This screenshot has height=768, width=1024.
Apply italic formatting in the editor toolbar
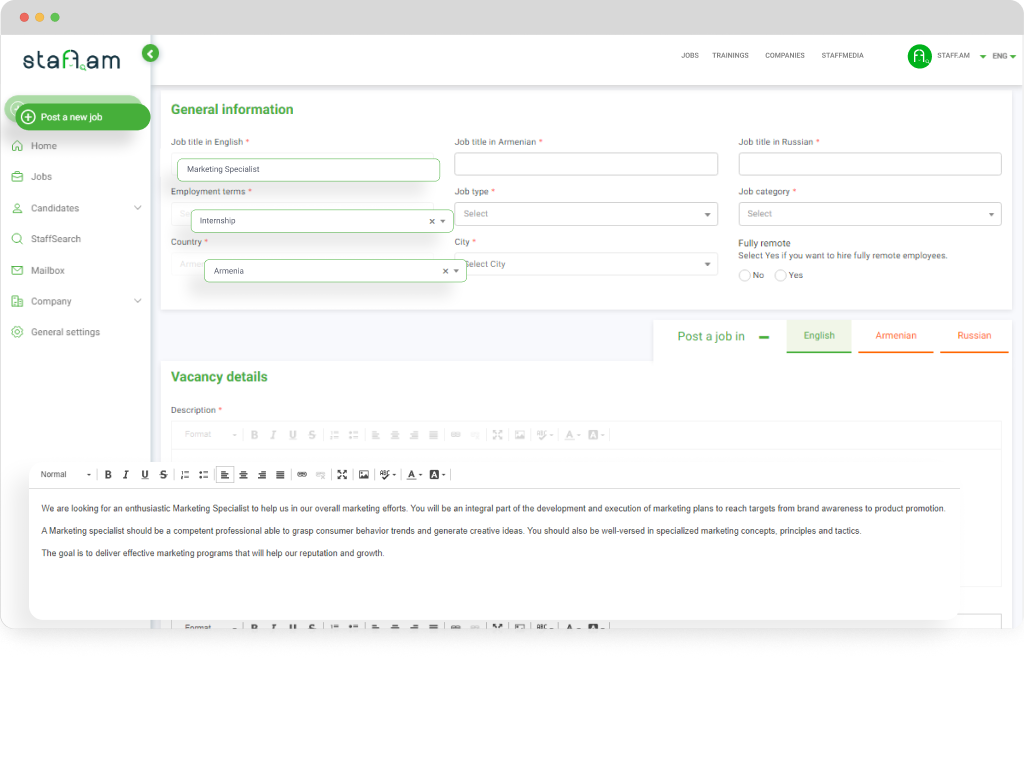[x=126, y=474]
